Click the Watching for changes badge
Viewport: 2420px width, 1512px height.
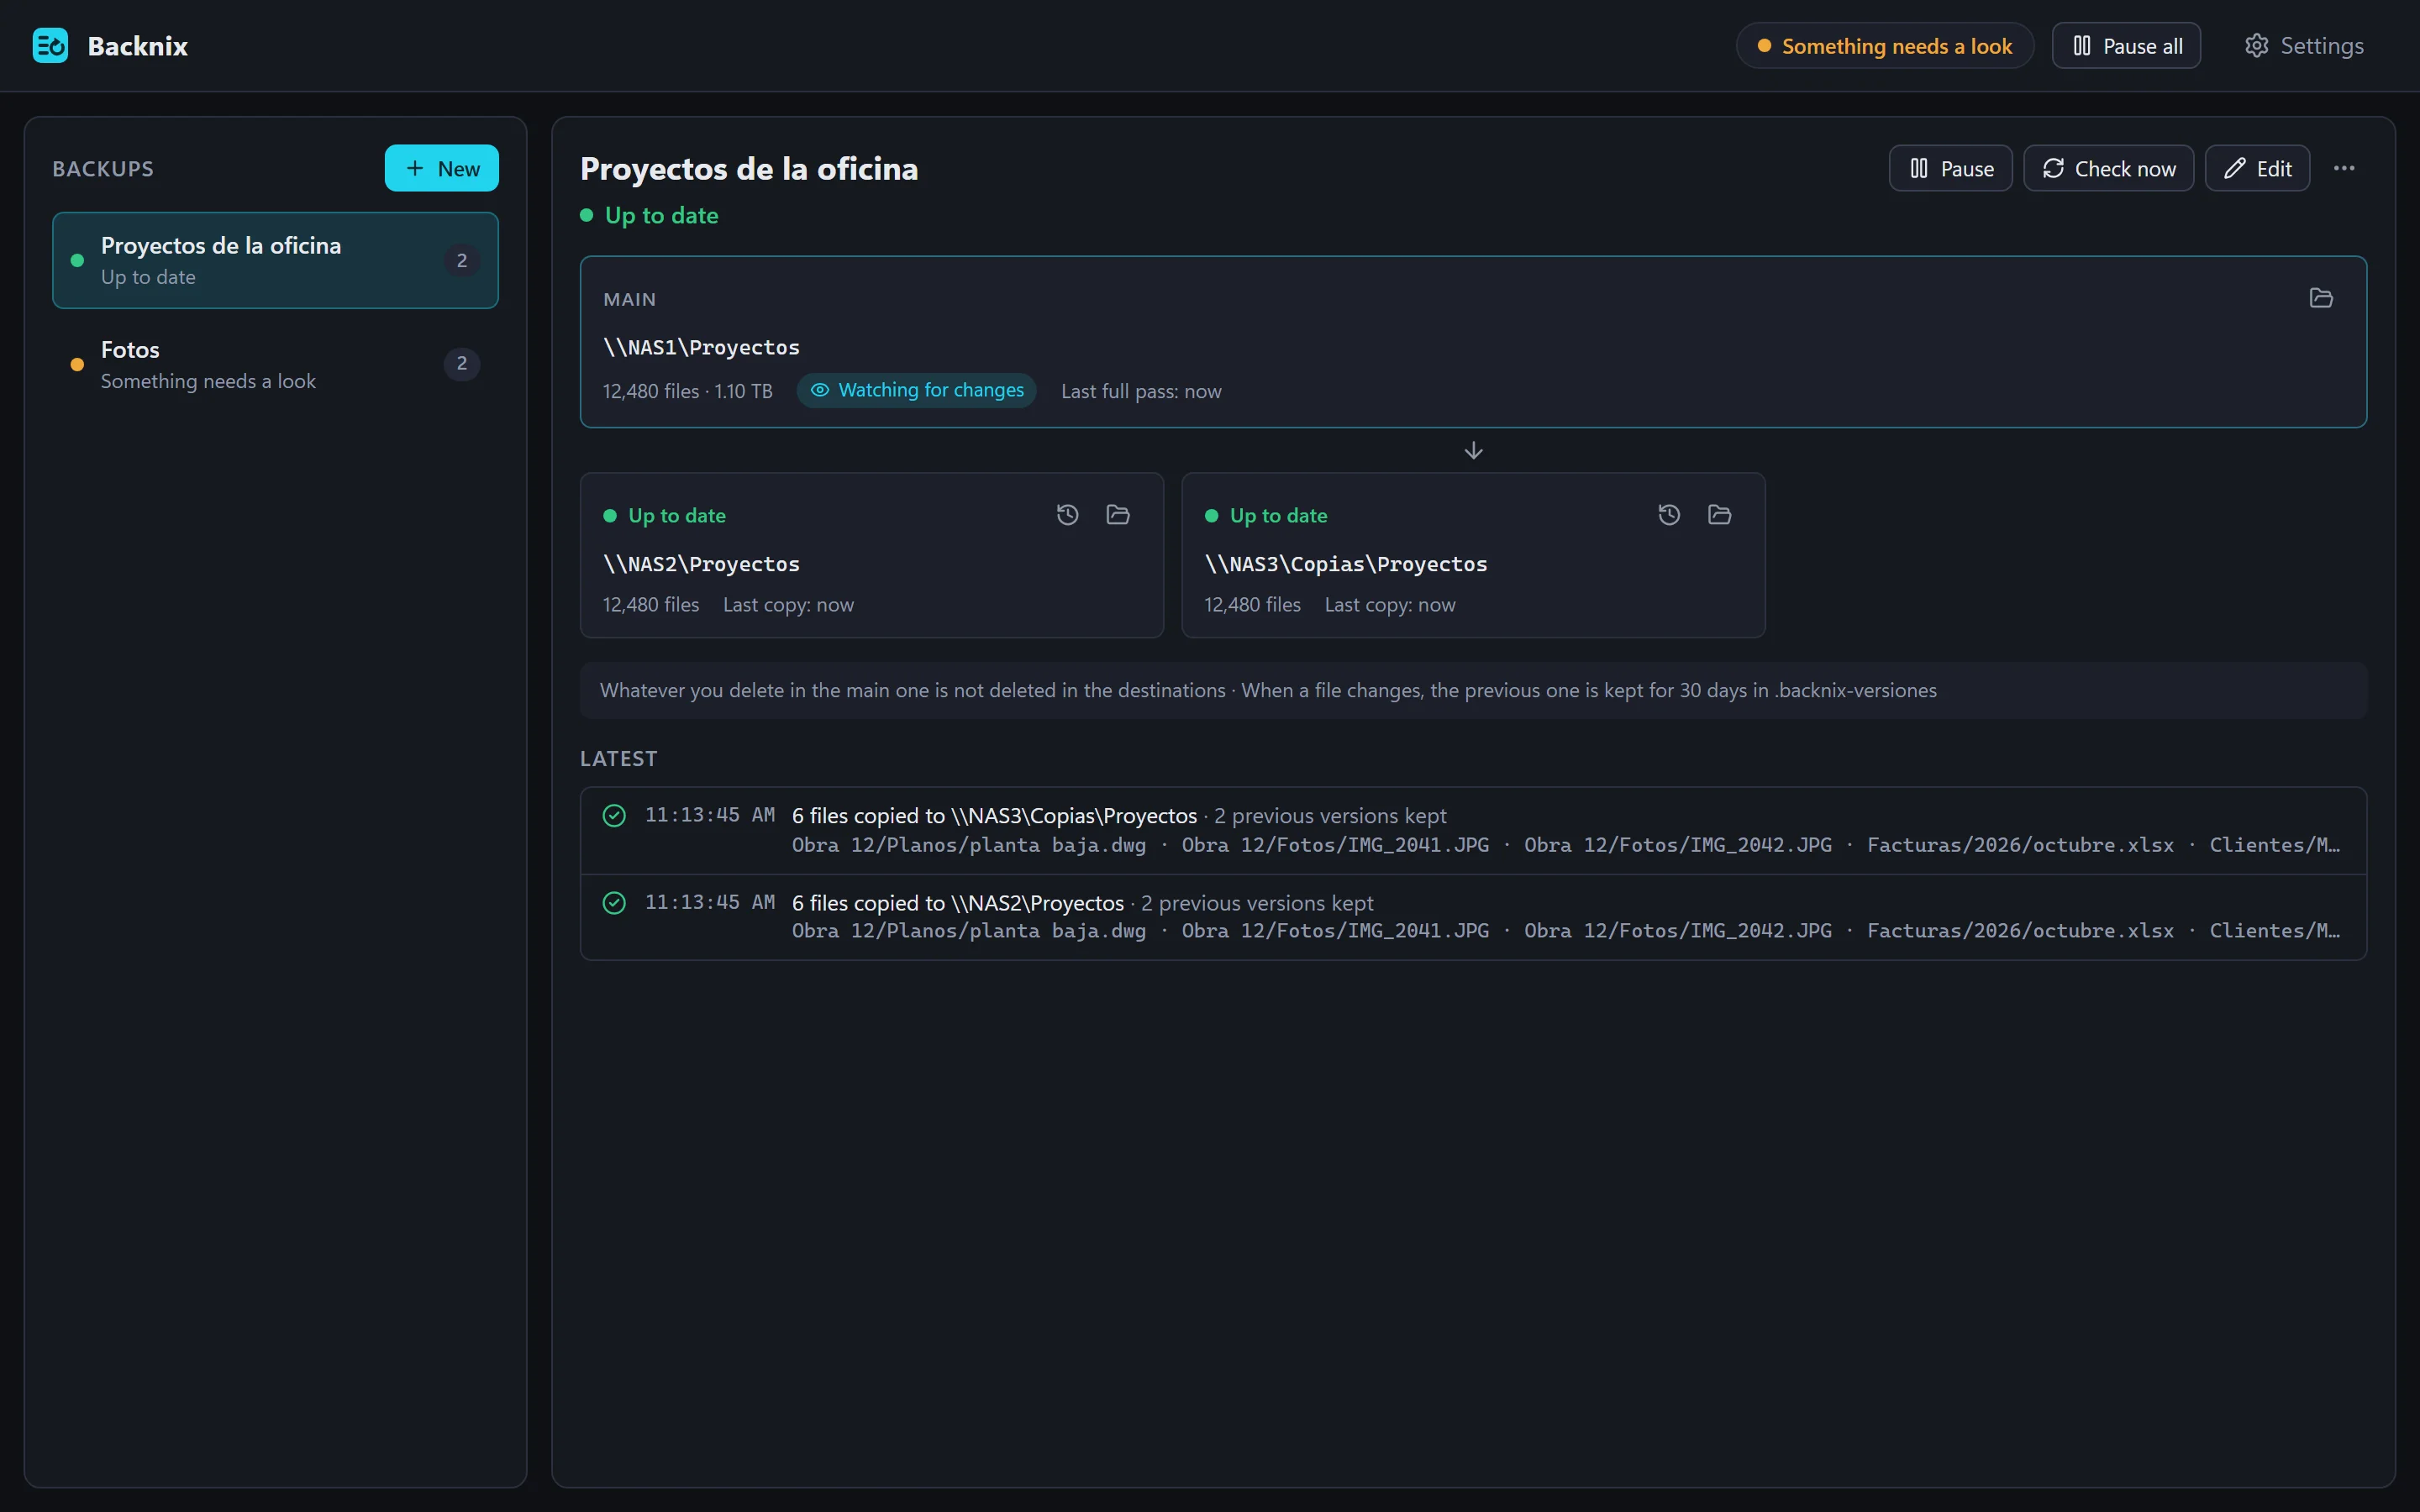tap(916, 390)
